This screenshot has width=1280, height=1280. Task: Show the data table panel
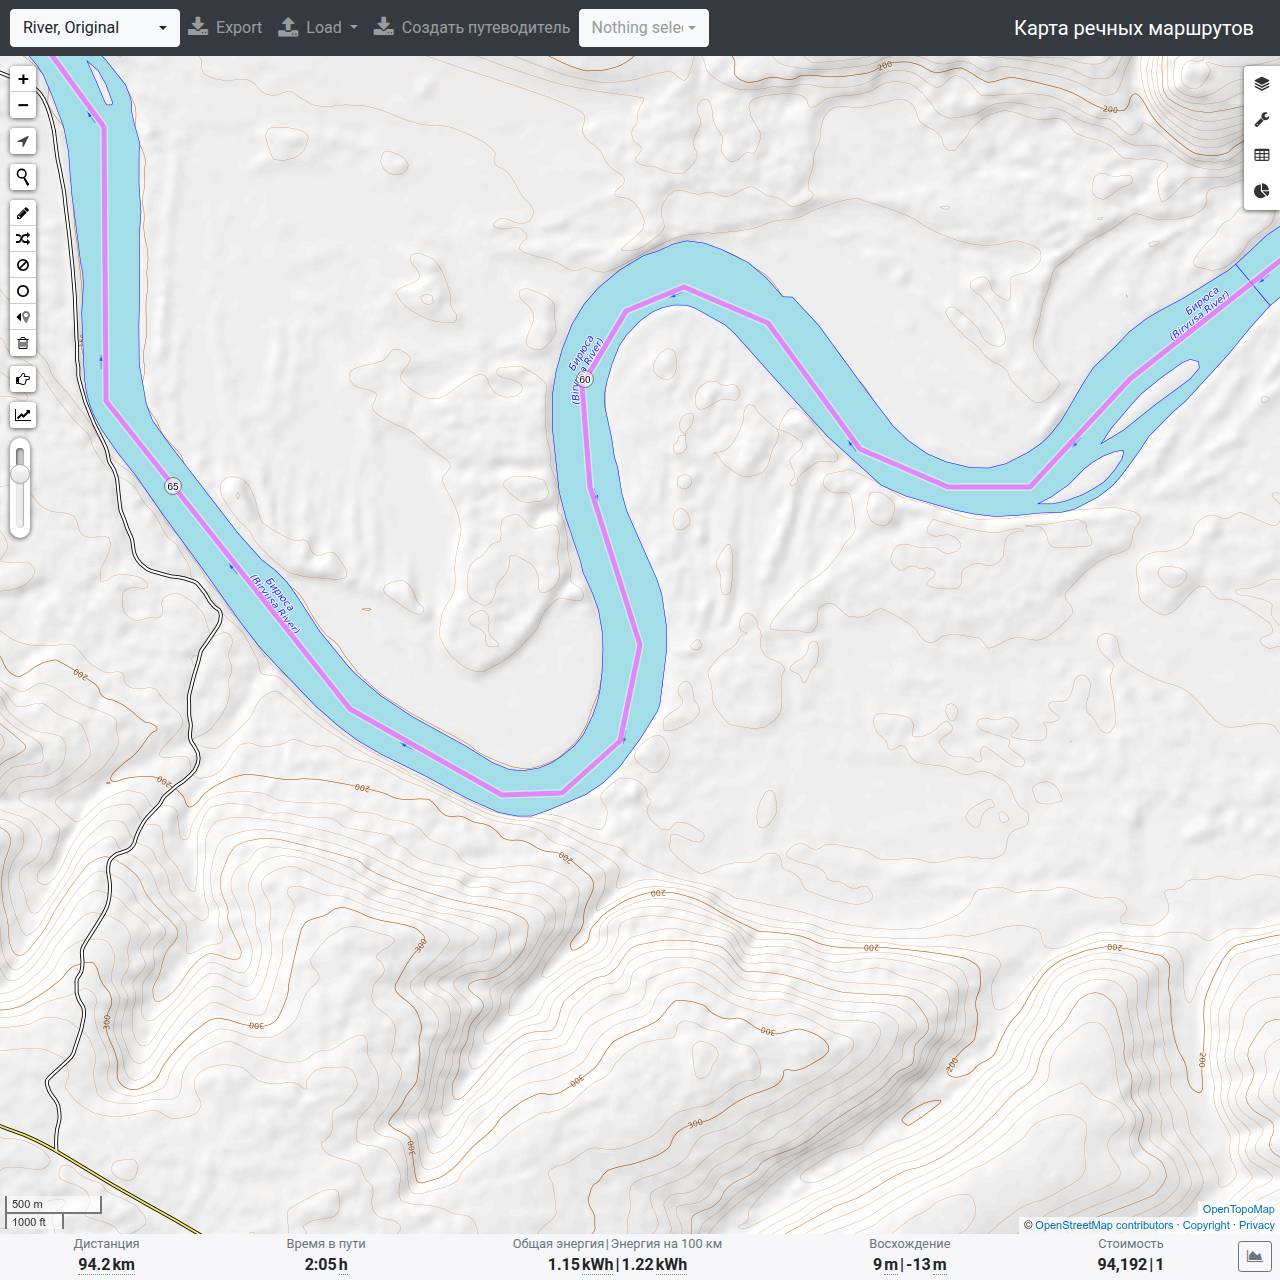click(x=1262, y=155)
